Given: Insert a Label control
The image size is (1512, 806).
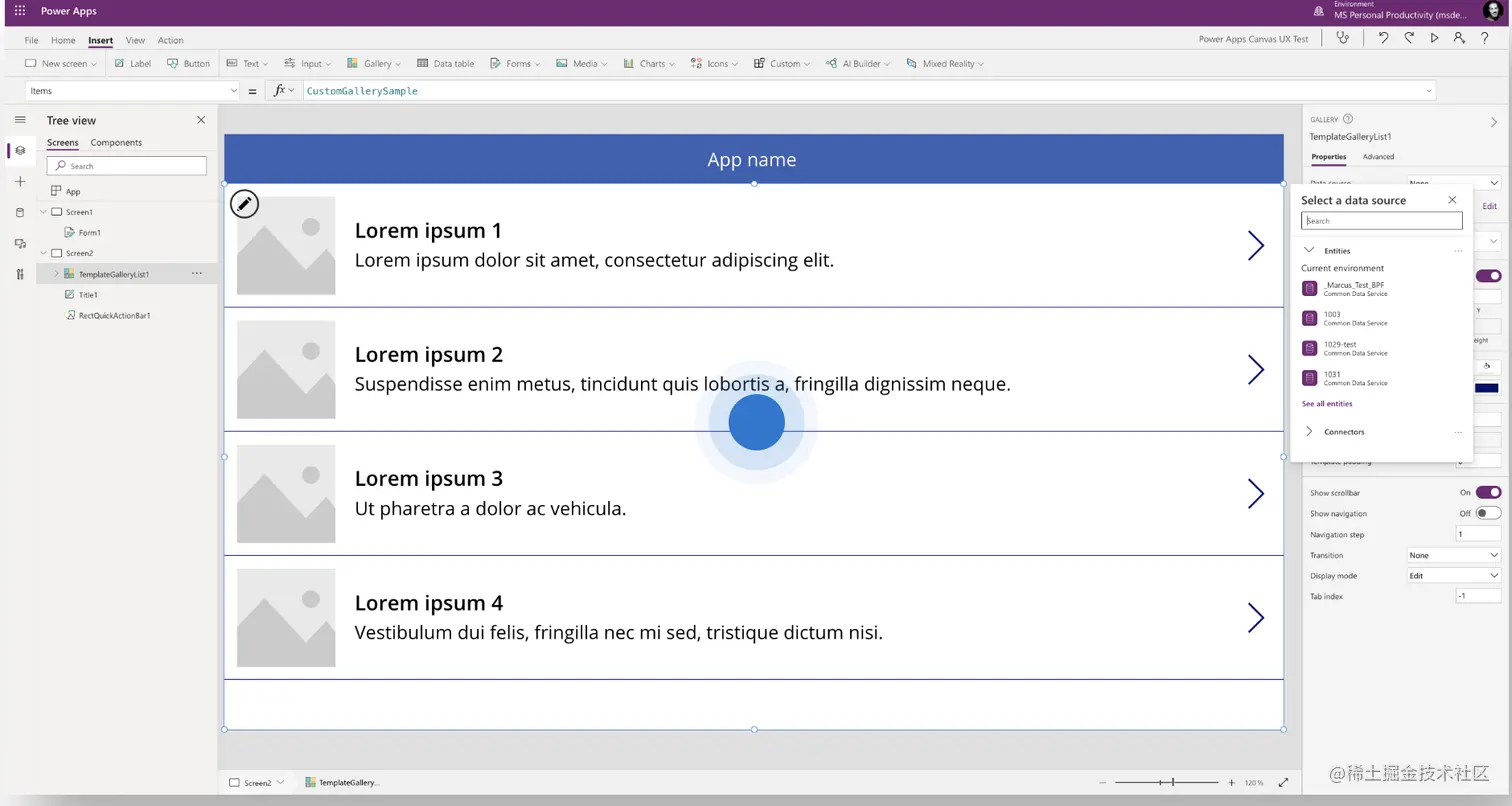Looking at the screenshot, I should pyautogui.click(x=132, y=63).
